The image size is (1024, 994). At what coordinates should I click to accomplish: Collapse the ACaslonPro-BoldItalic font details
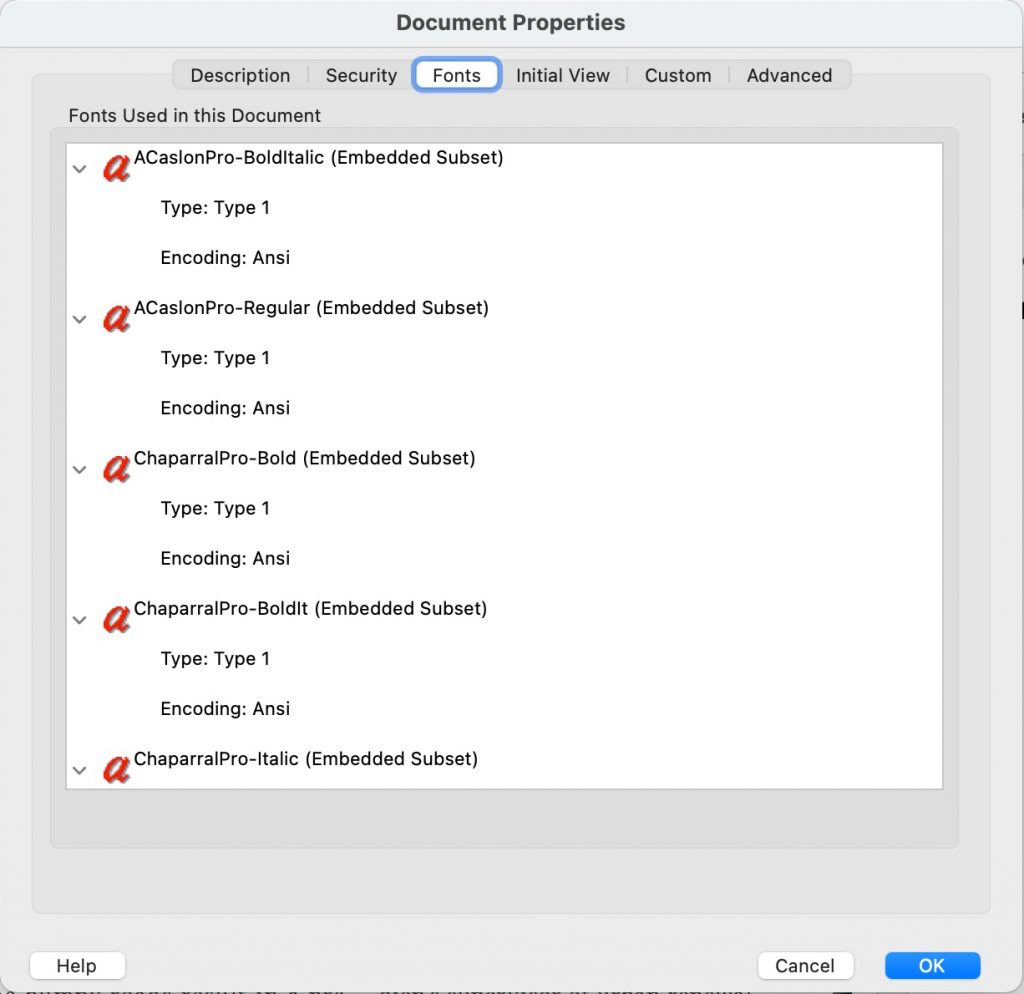[79, 169]
